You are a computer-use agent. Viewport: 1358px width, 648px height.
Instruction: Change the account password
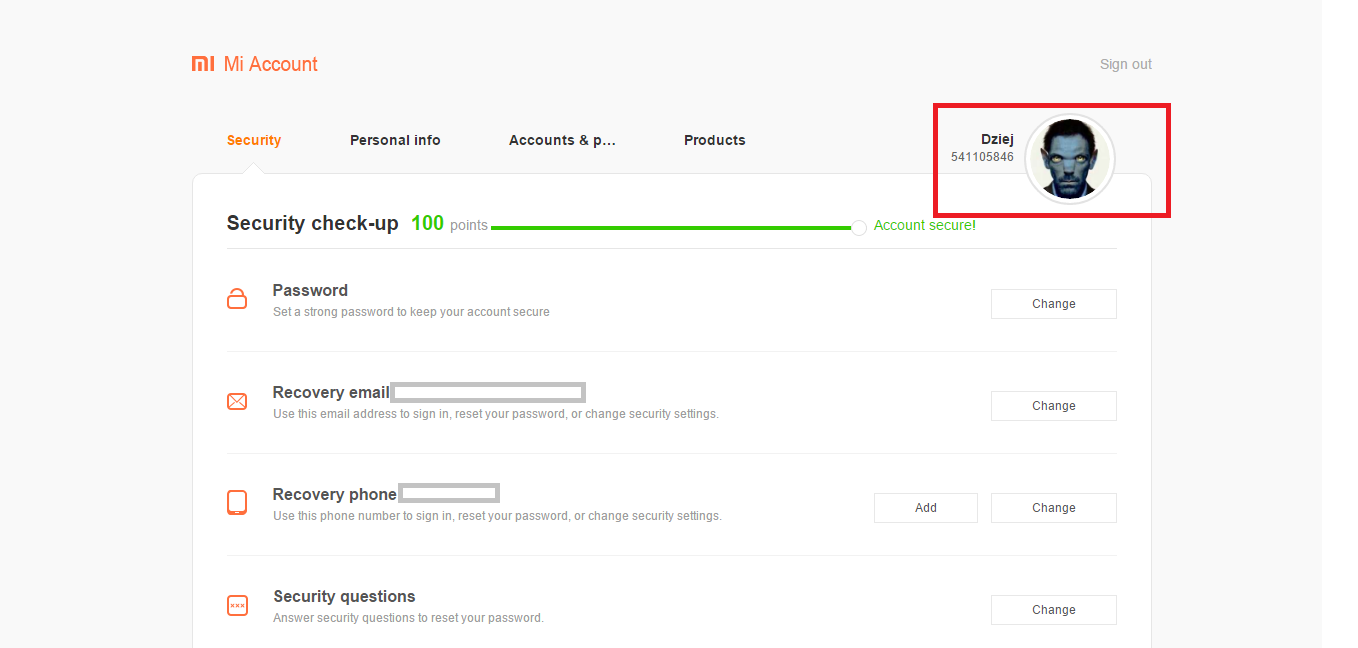point(1053,304)
